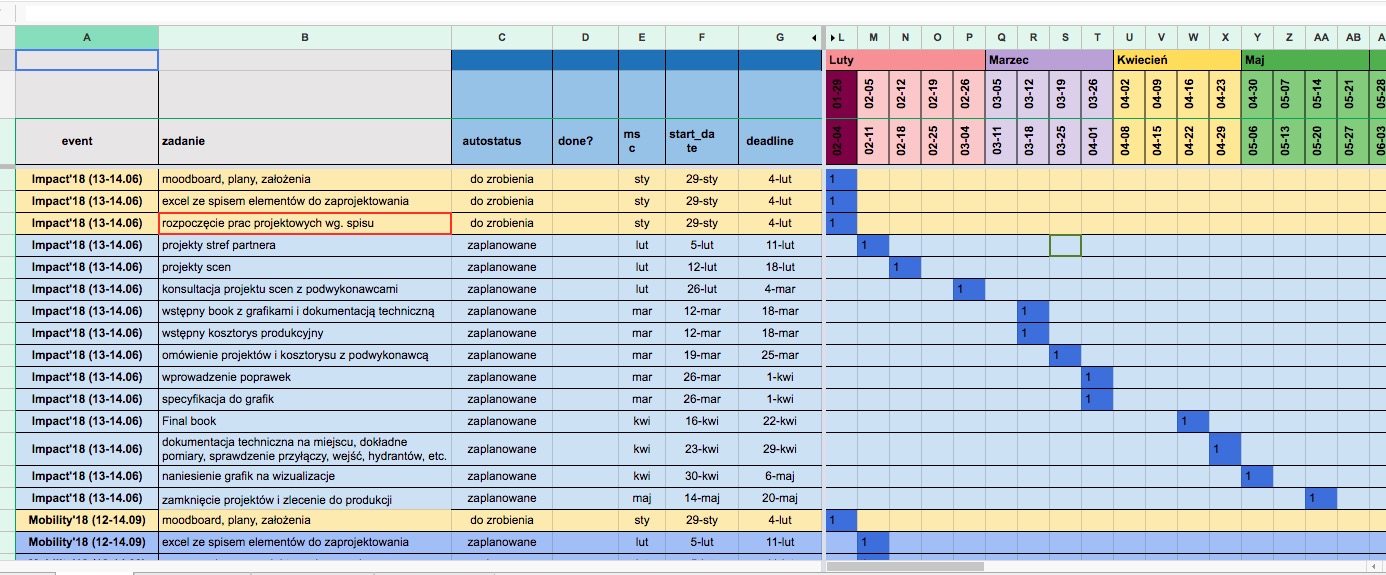Click 'konsultacja projektu scen z podwykonawcami' cell
This screenshot has width=1386, height=575.
[305, 289]
